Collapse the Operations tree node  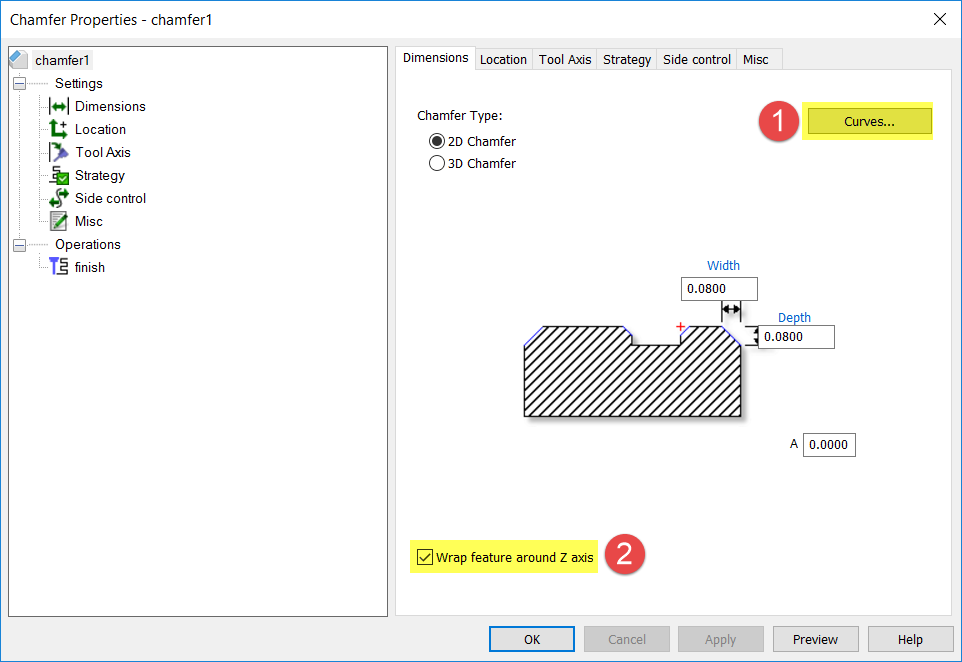coord(20,244)
